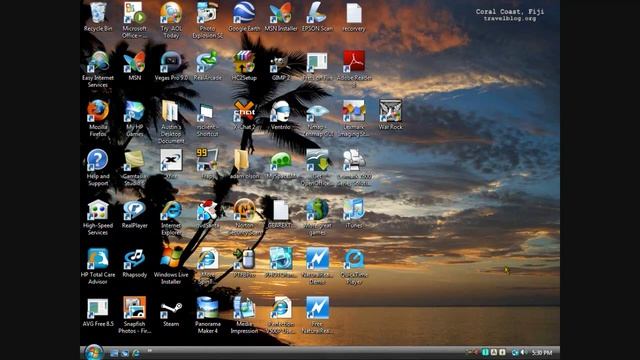Launch Snapfish Photos shortcut
Image resolution: width=640 pixels, height=360 pixels.
(134, 316)
